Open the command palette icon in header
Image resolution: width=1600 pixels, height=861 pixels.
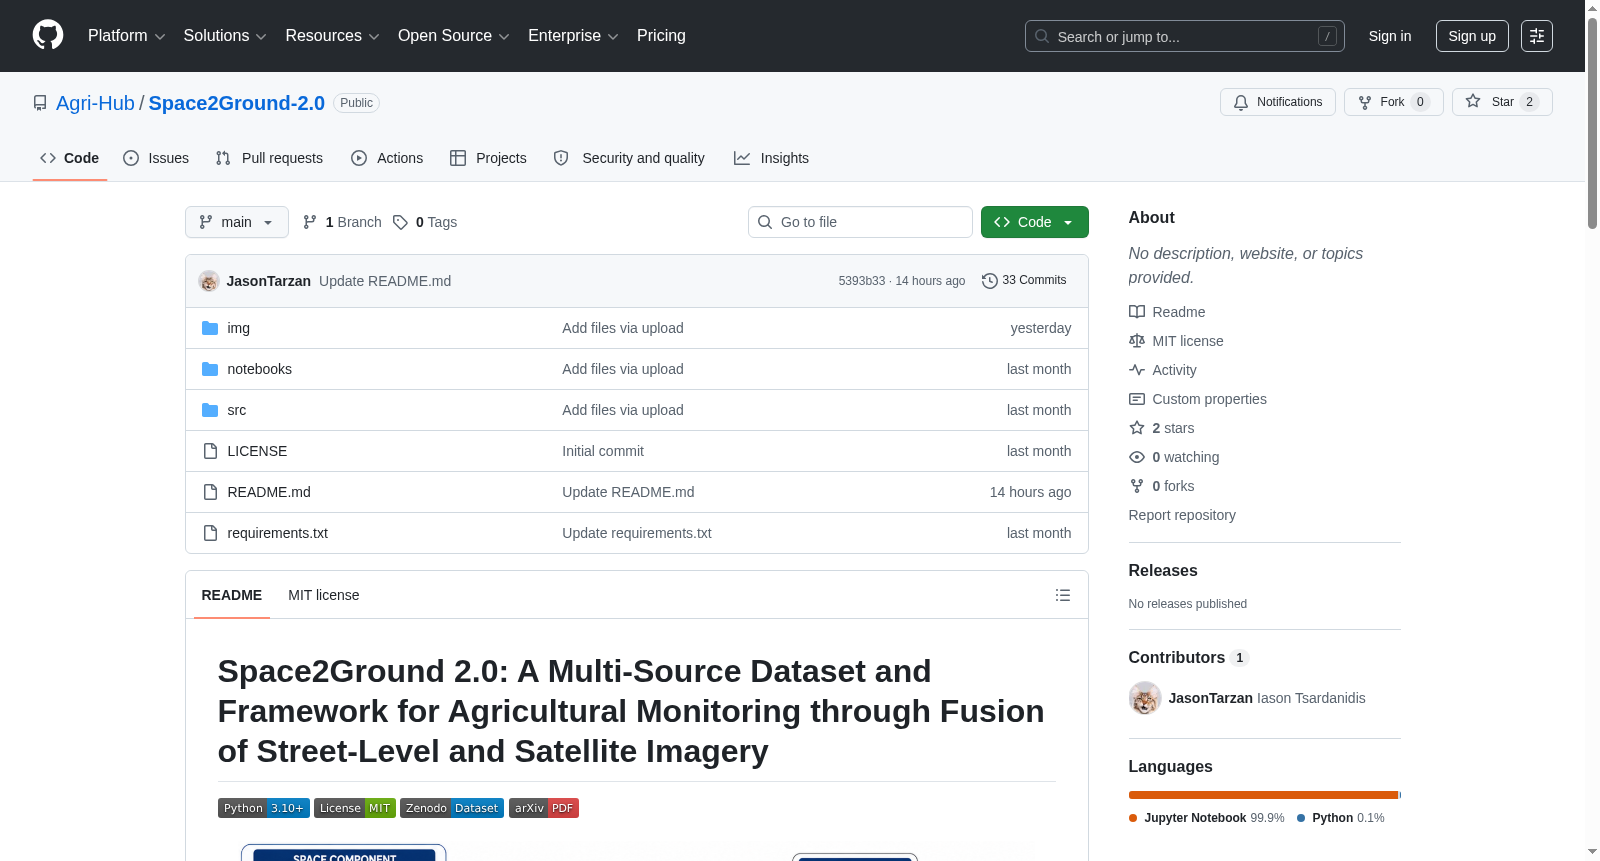pos(1536,36)
